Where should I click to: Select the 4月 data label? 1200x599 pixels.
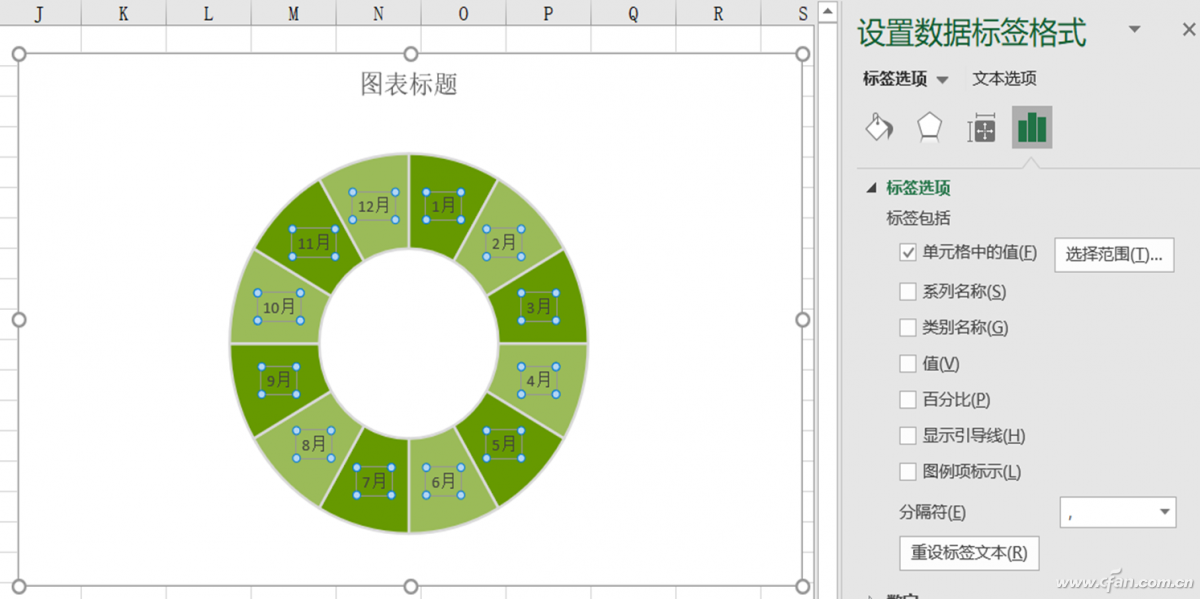(x=538, y=380)
